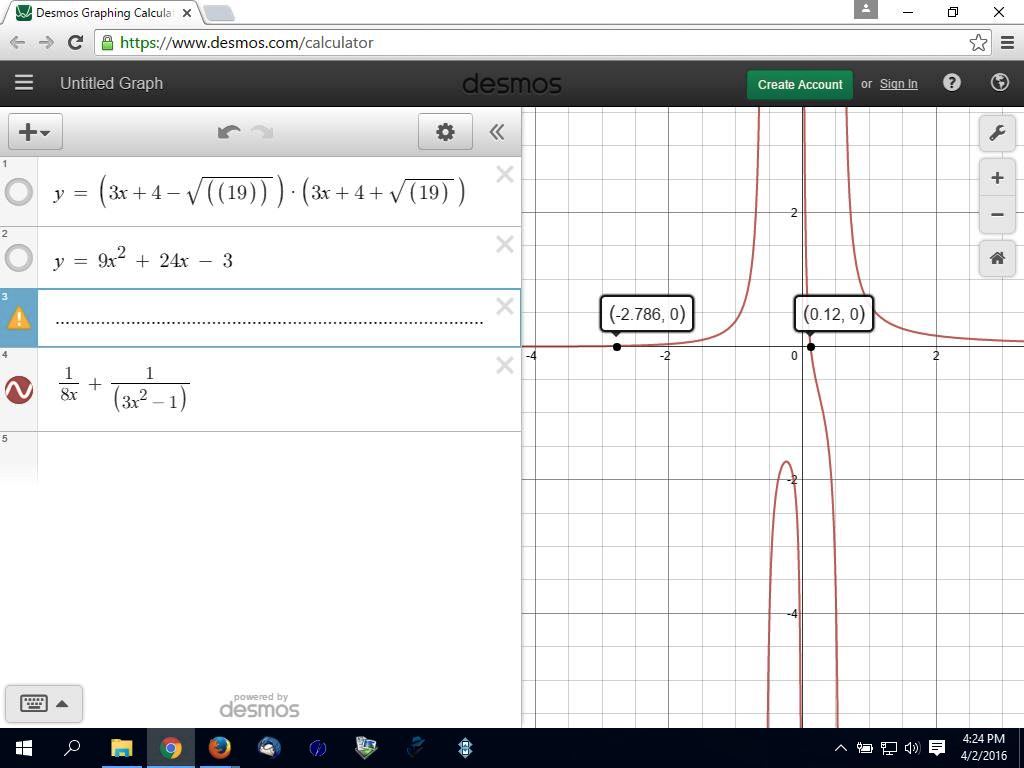This screenshot has width=1024, height=768.
Task: Zoom out on the graph
Action: click(997, 214)
